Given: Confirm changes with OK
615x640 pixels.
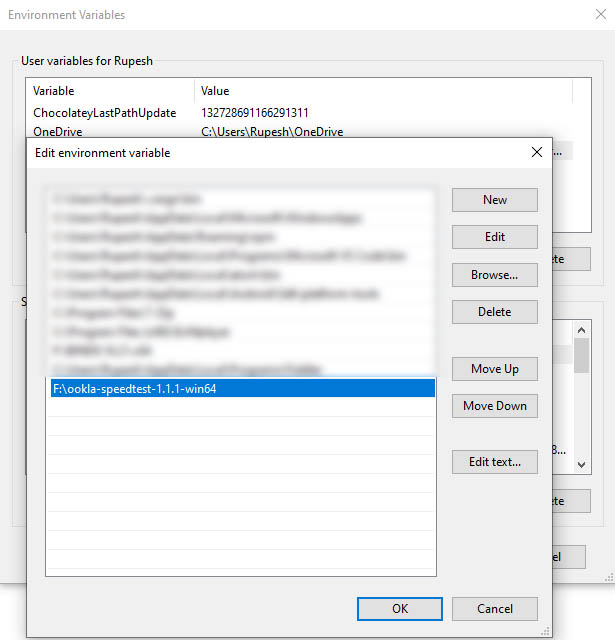Looking at the screenshot, I should point(399,608).
